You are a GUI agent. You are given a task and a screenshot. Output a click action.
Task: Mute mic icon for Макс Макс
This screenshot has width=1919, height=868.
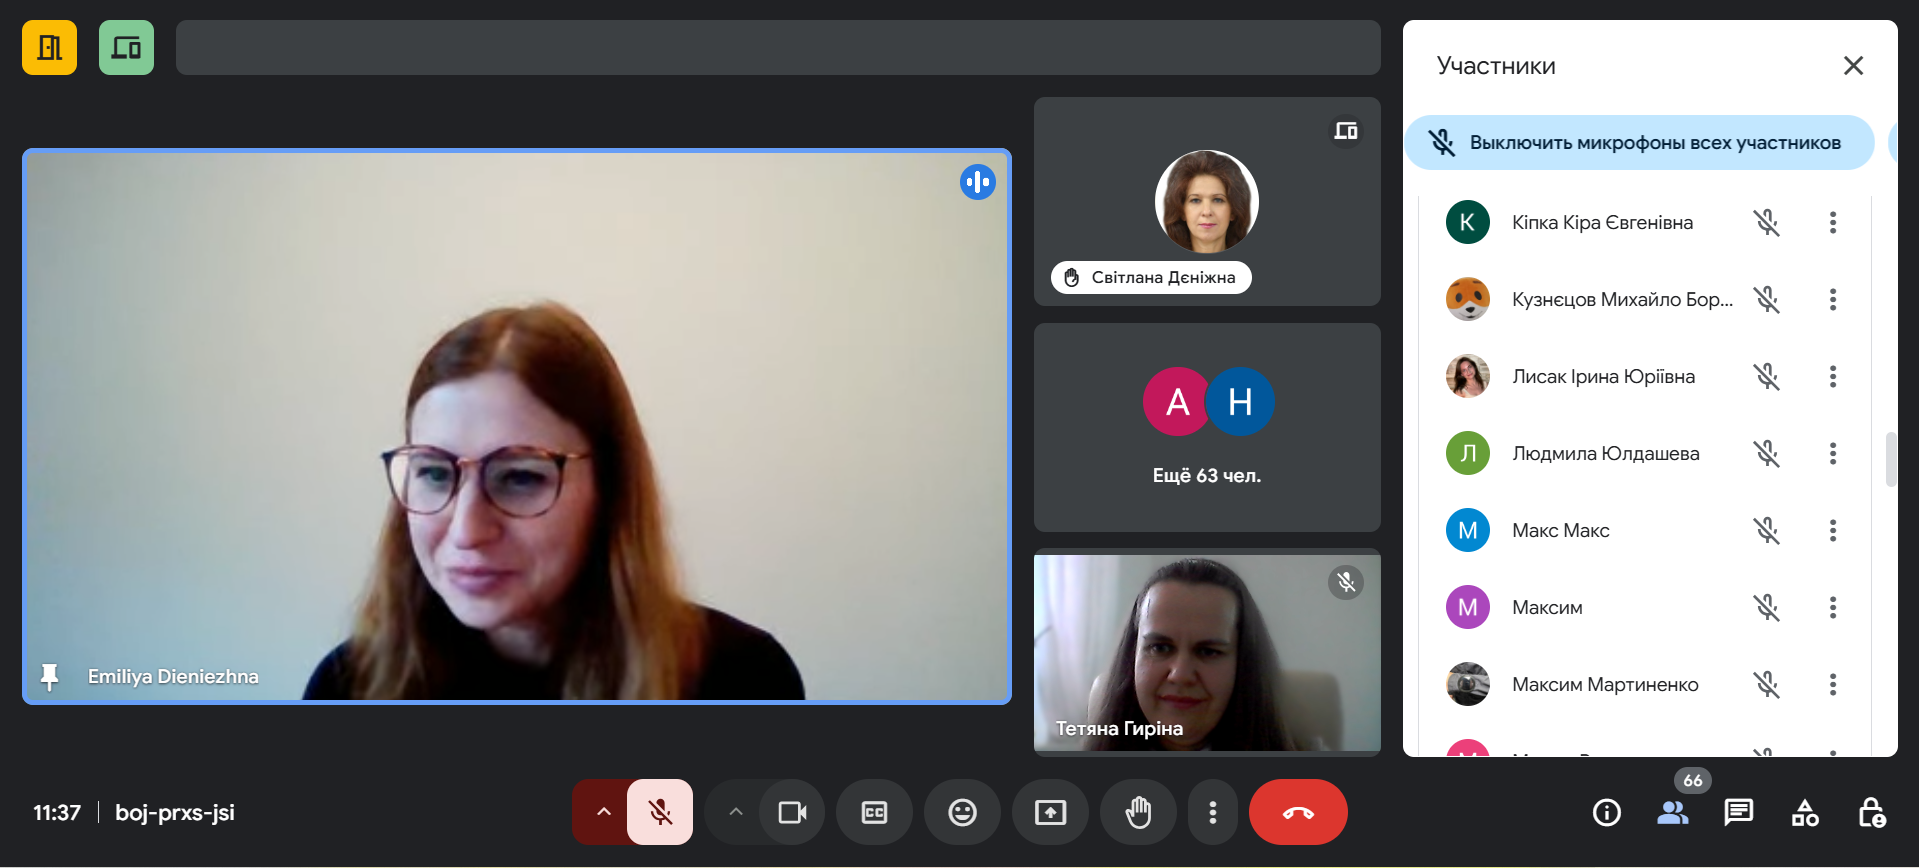(x=1766, y=530)
